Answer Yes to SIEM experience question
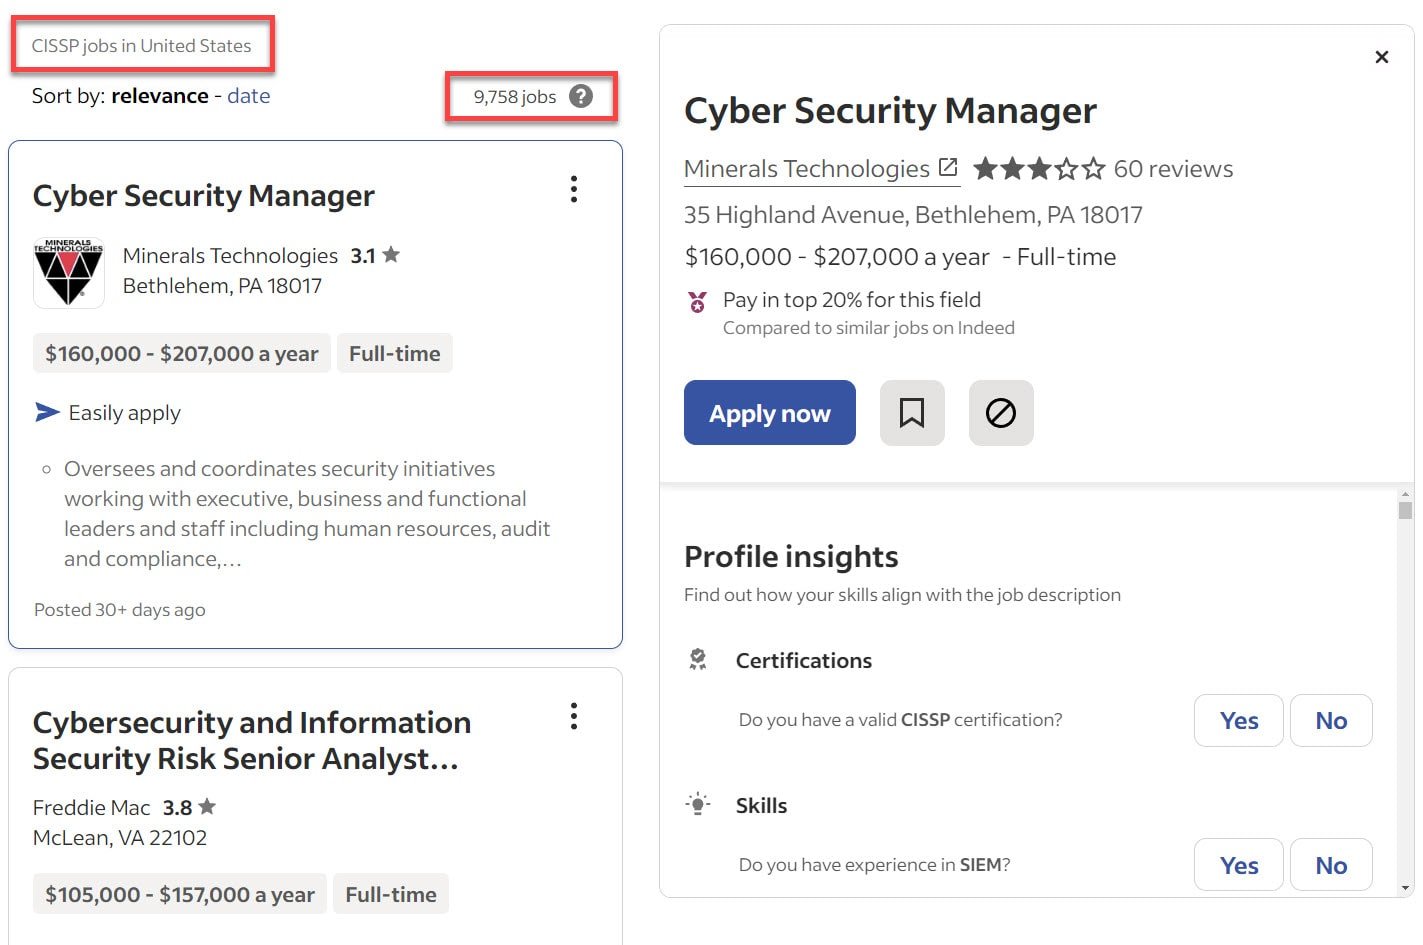1423x945 pixels. coord(1239,865)
